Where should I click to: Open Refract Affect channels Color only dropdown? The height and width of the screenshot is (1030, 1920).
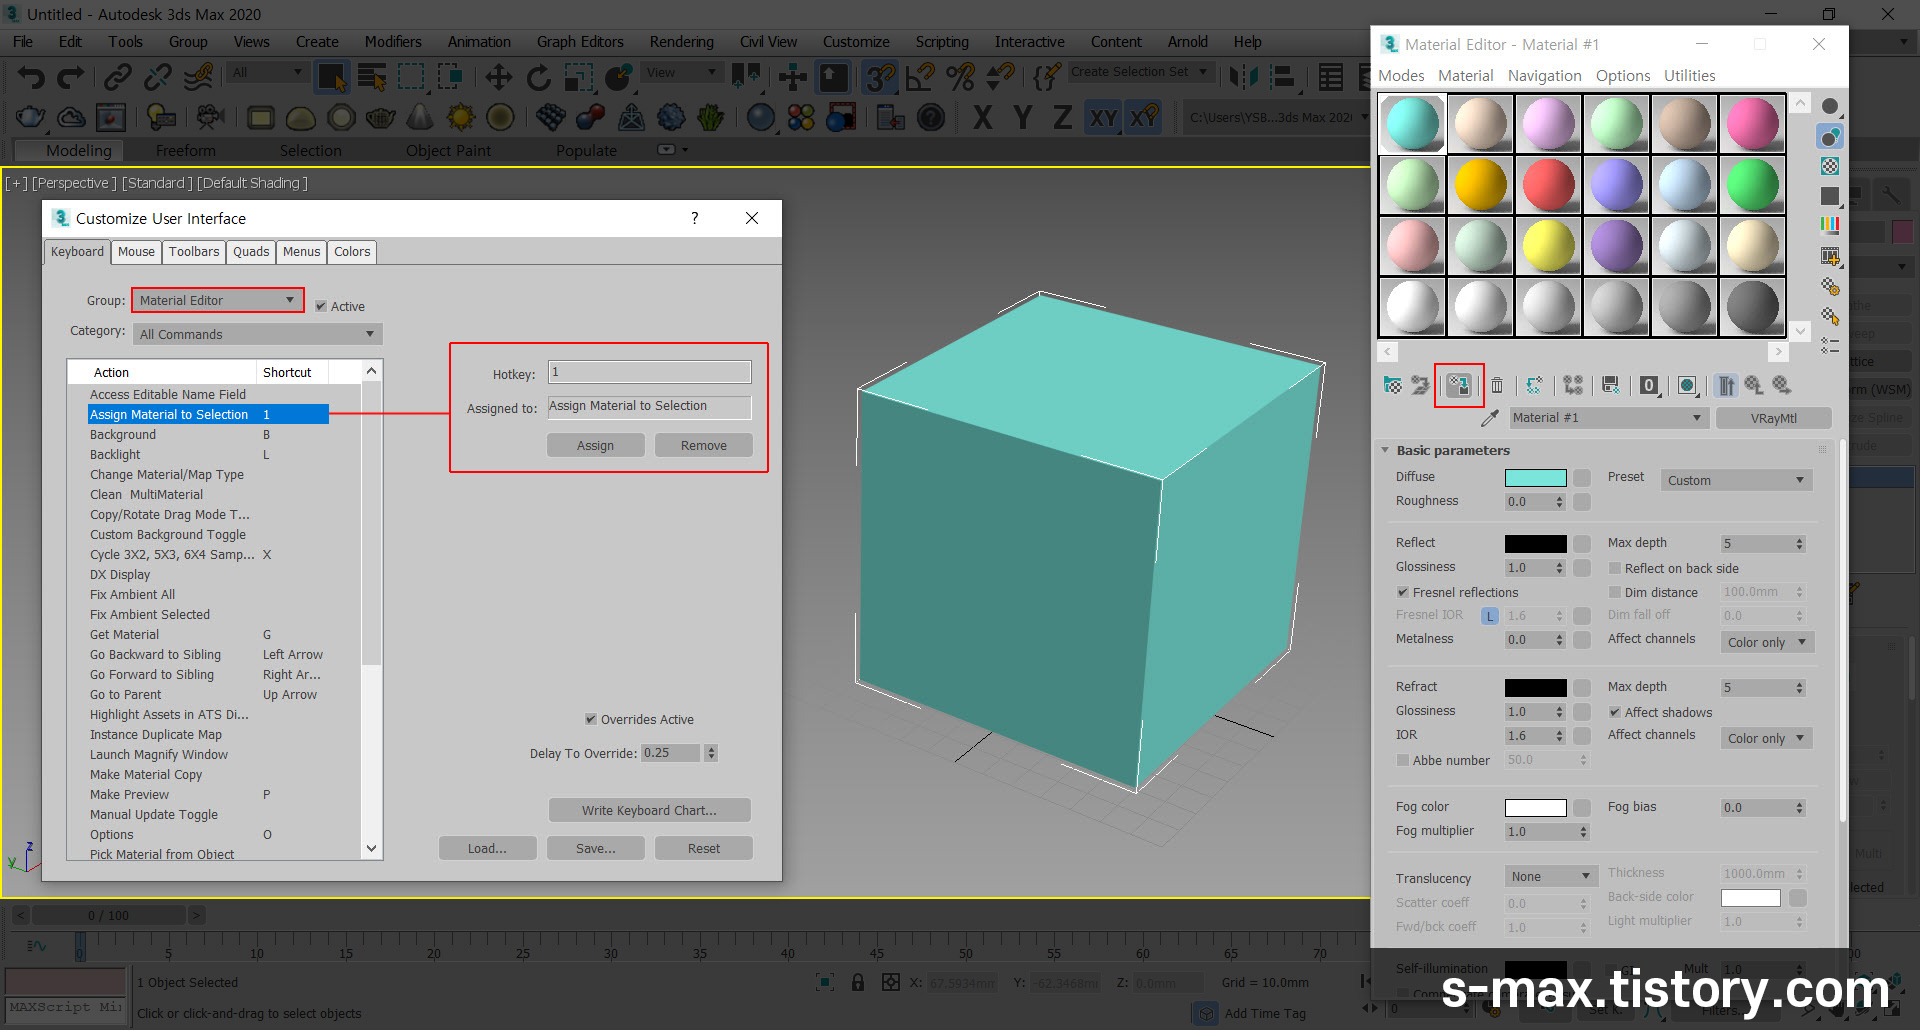click(x=1767, y=738)
